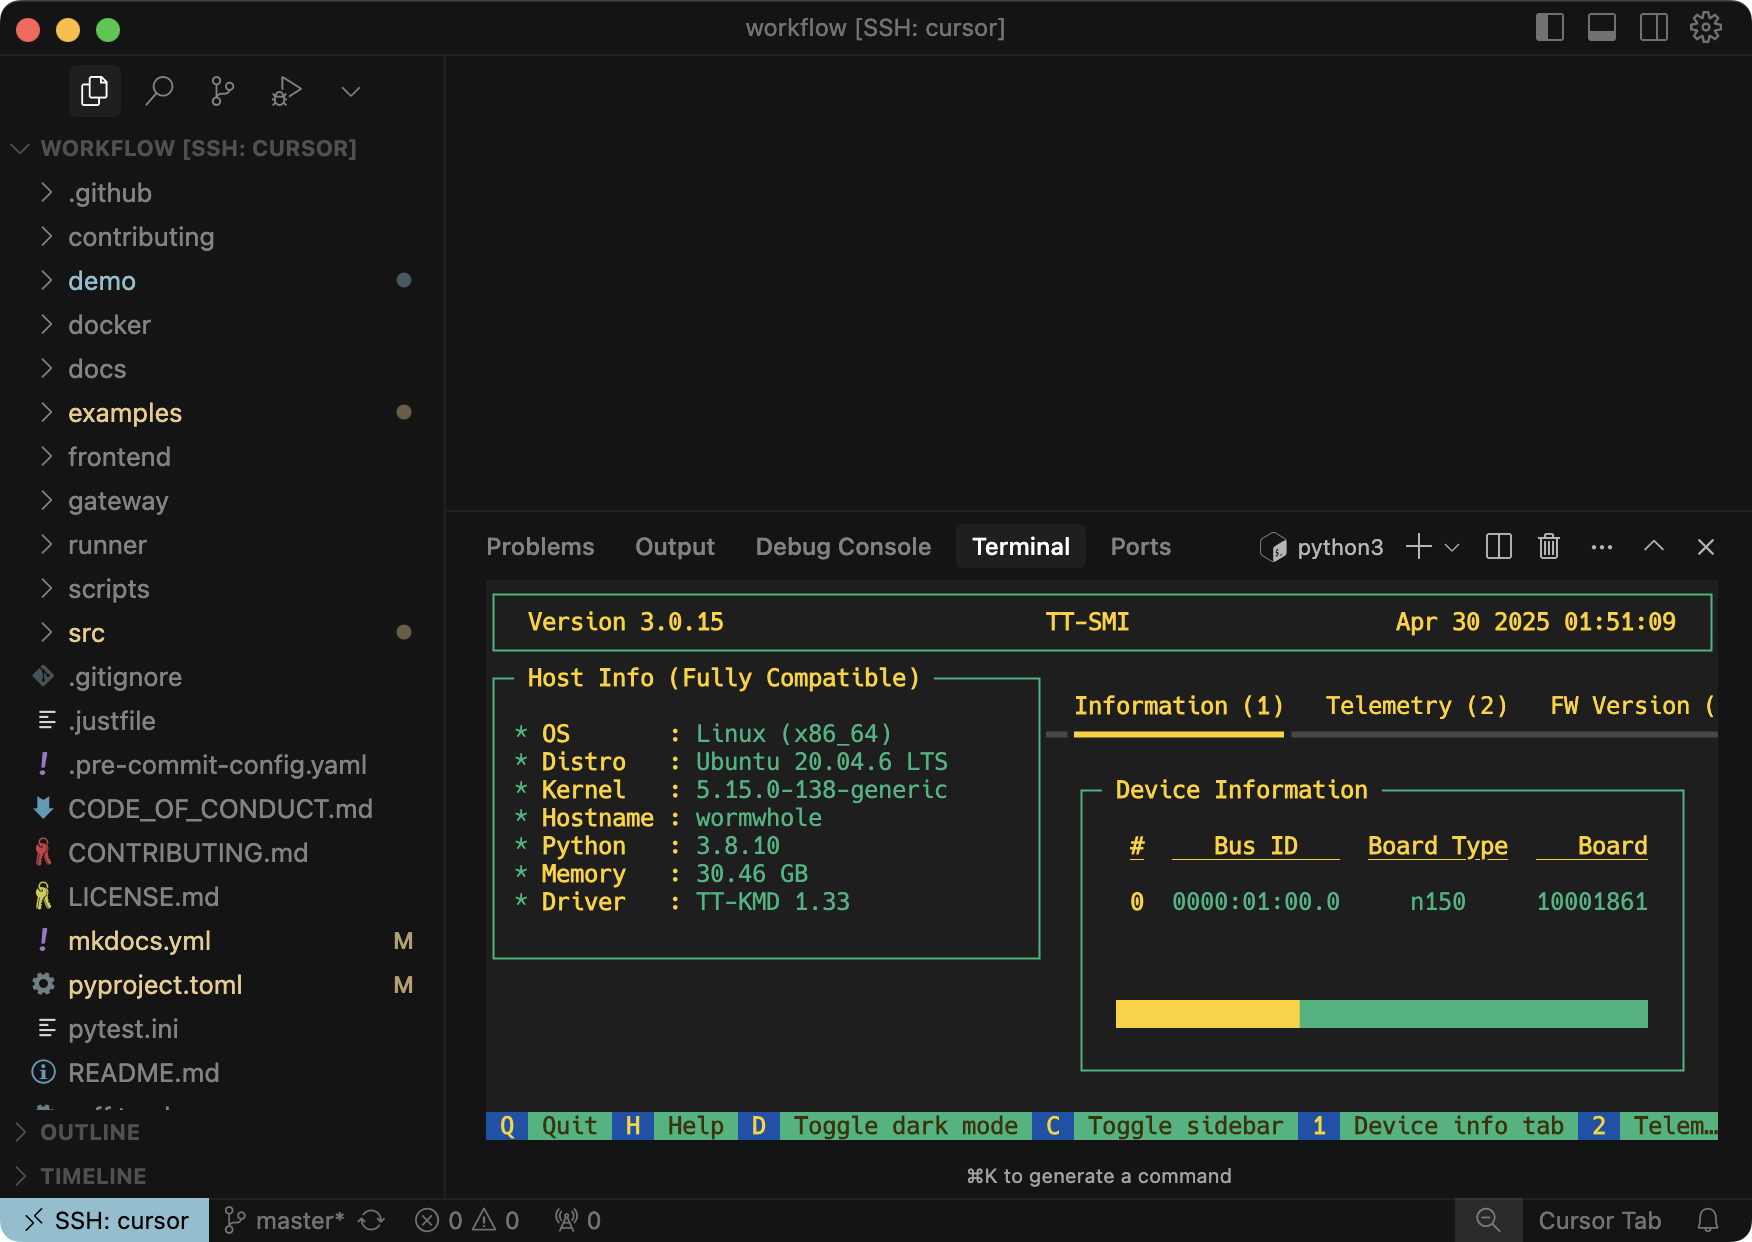Open the settings gear in title bar

click(x=1705, y=27)
